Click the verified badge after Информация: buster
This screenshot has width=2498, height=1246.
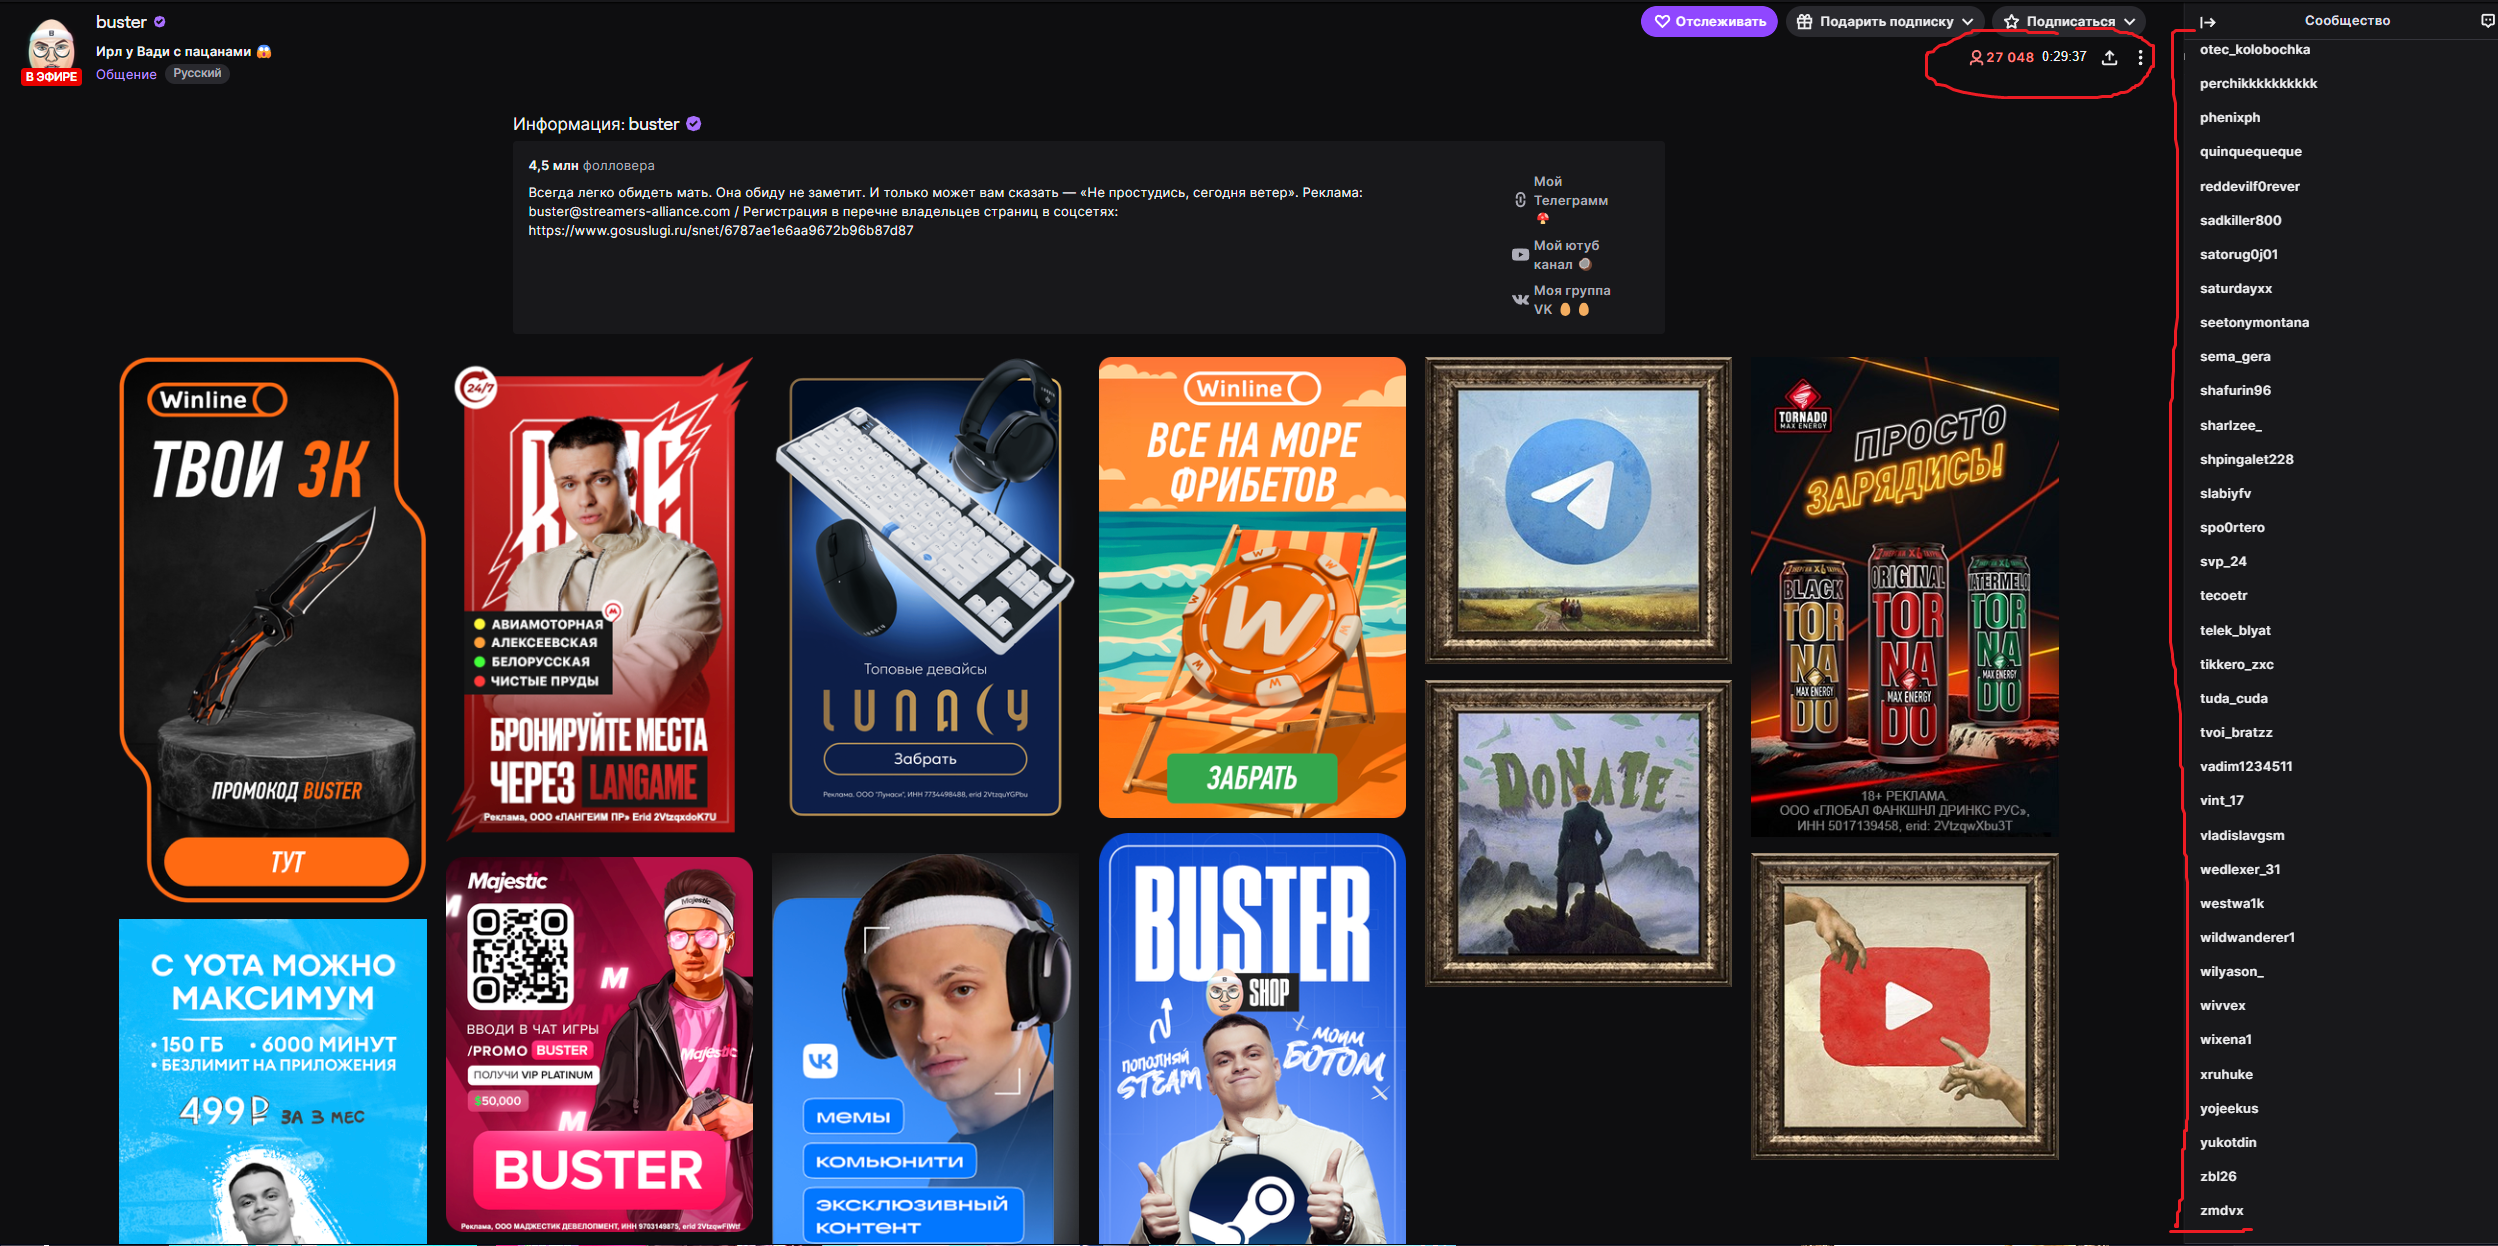click(694, 124)
